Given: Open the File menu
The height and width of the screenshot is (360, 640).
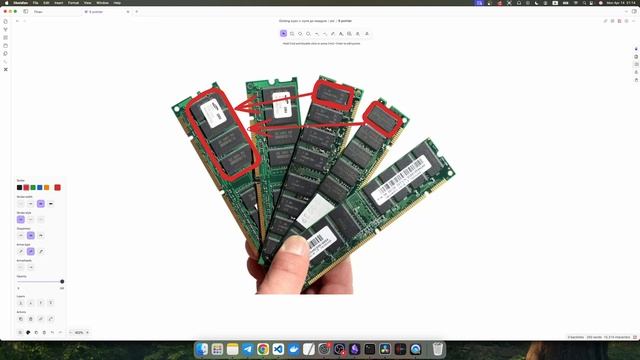Looking at the screenshot, I should click(x=36, y=3).
